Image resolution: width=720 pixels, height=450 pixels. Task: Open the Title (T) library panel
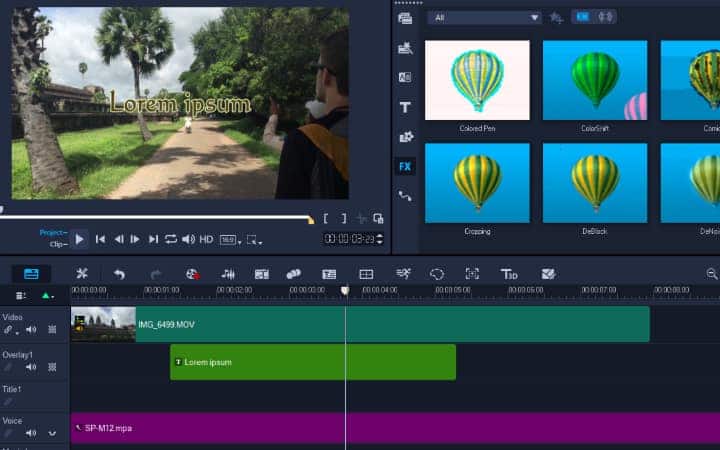pos(405,107)
